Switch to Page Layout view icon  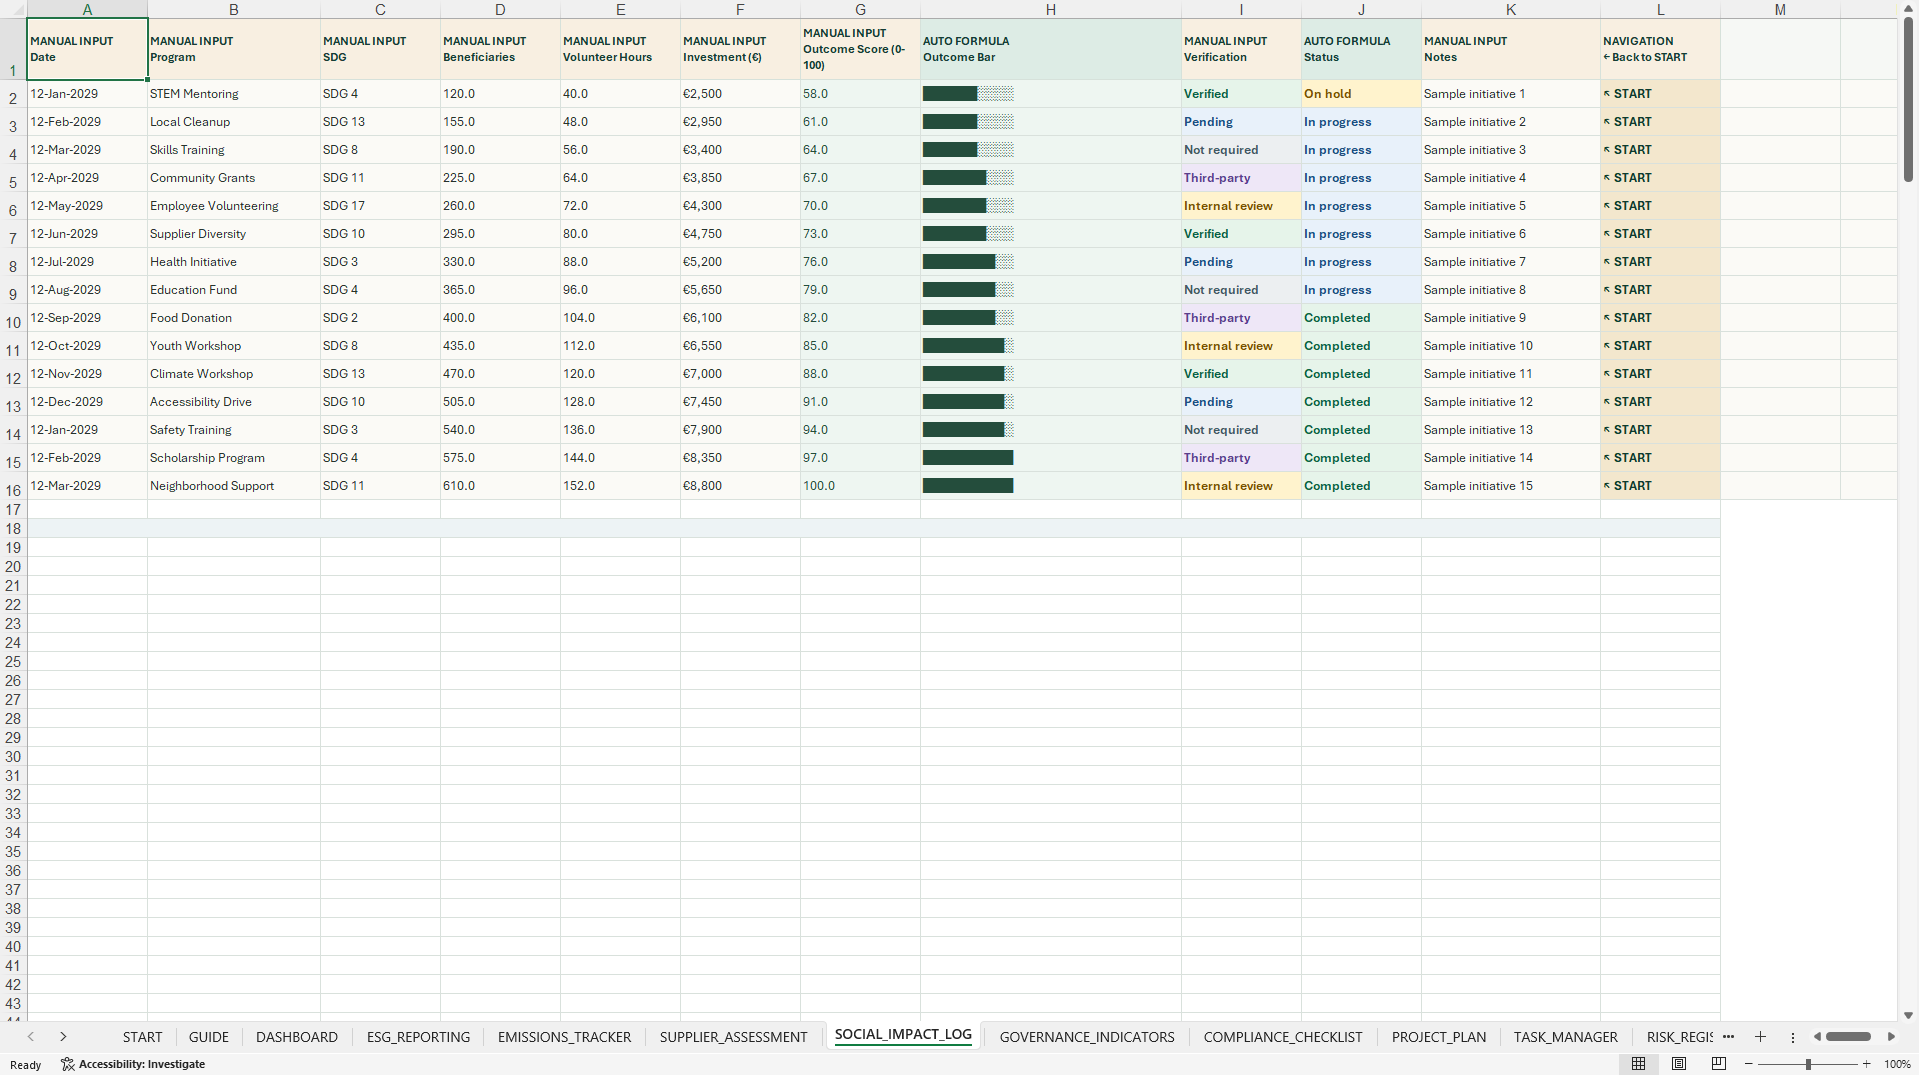1679,1064
